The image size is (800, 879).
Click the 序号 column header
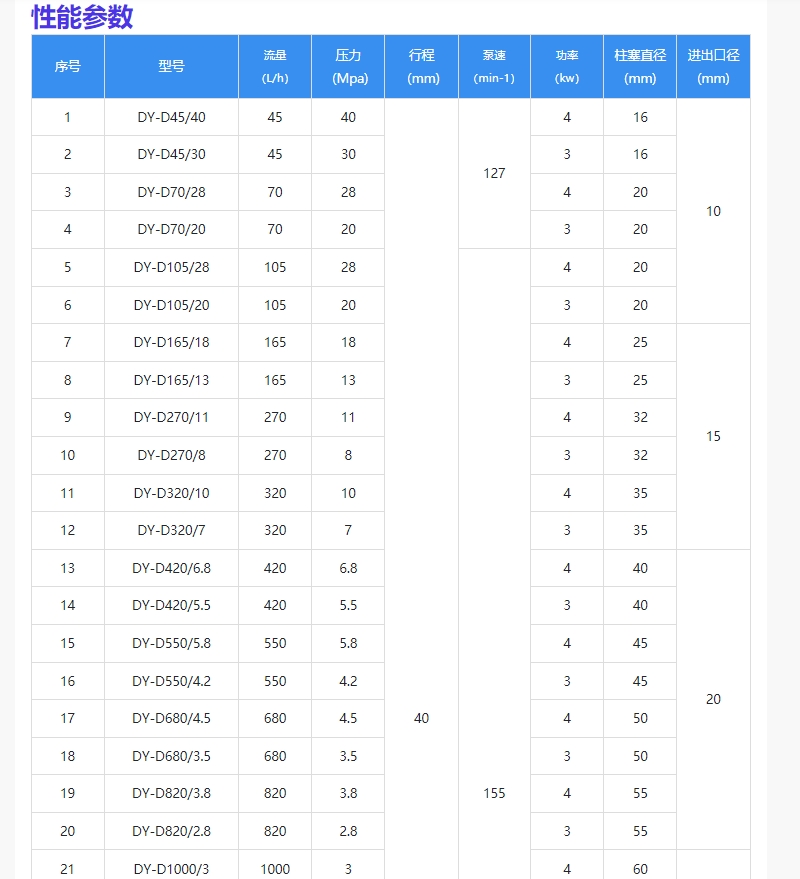click(68, 66)
